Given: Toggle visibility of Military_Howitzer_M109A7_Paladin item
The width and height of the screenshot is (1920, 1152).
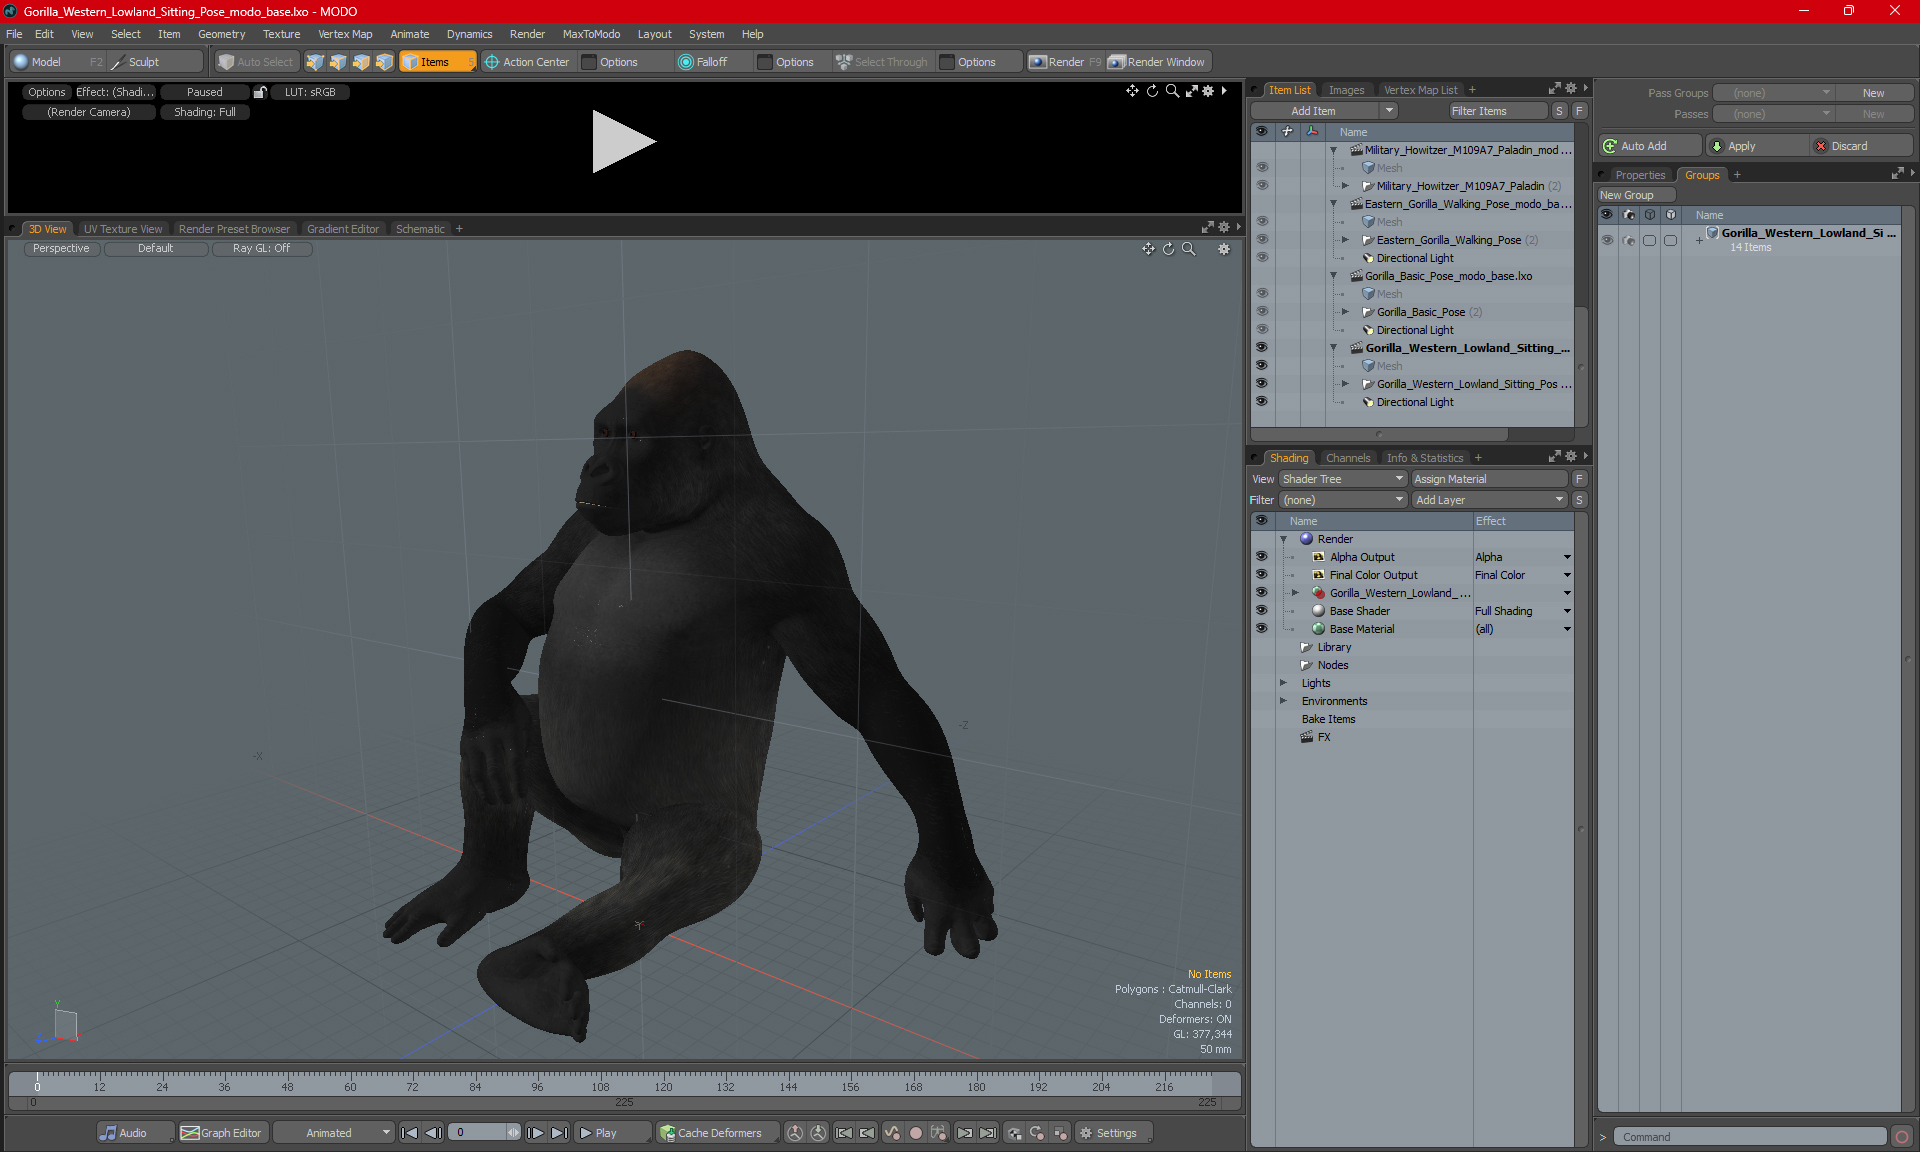Looking at the screenshot, I should click(1261, 186).
